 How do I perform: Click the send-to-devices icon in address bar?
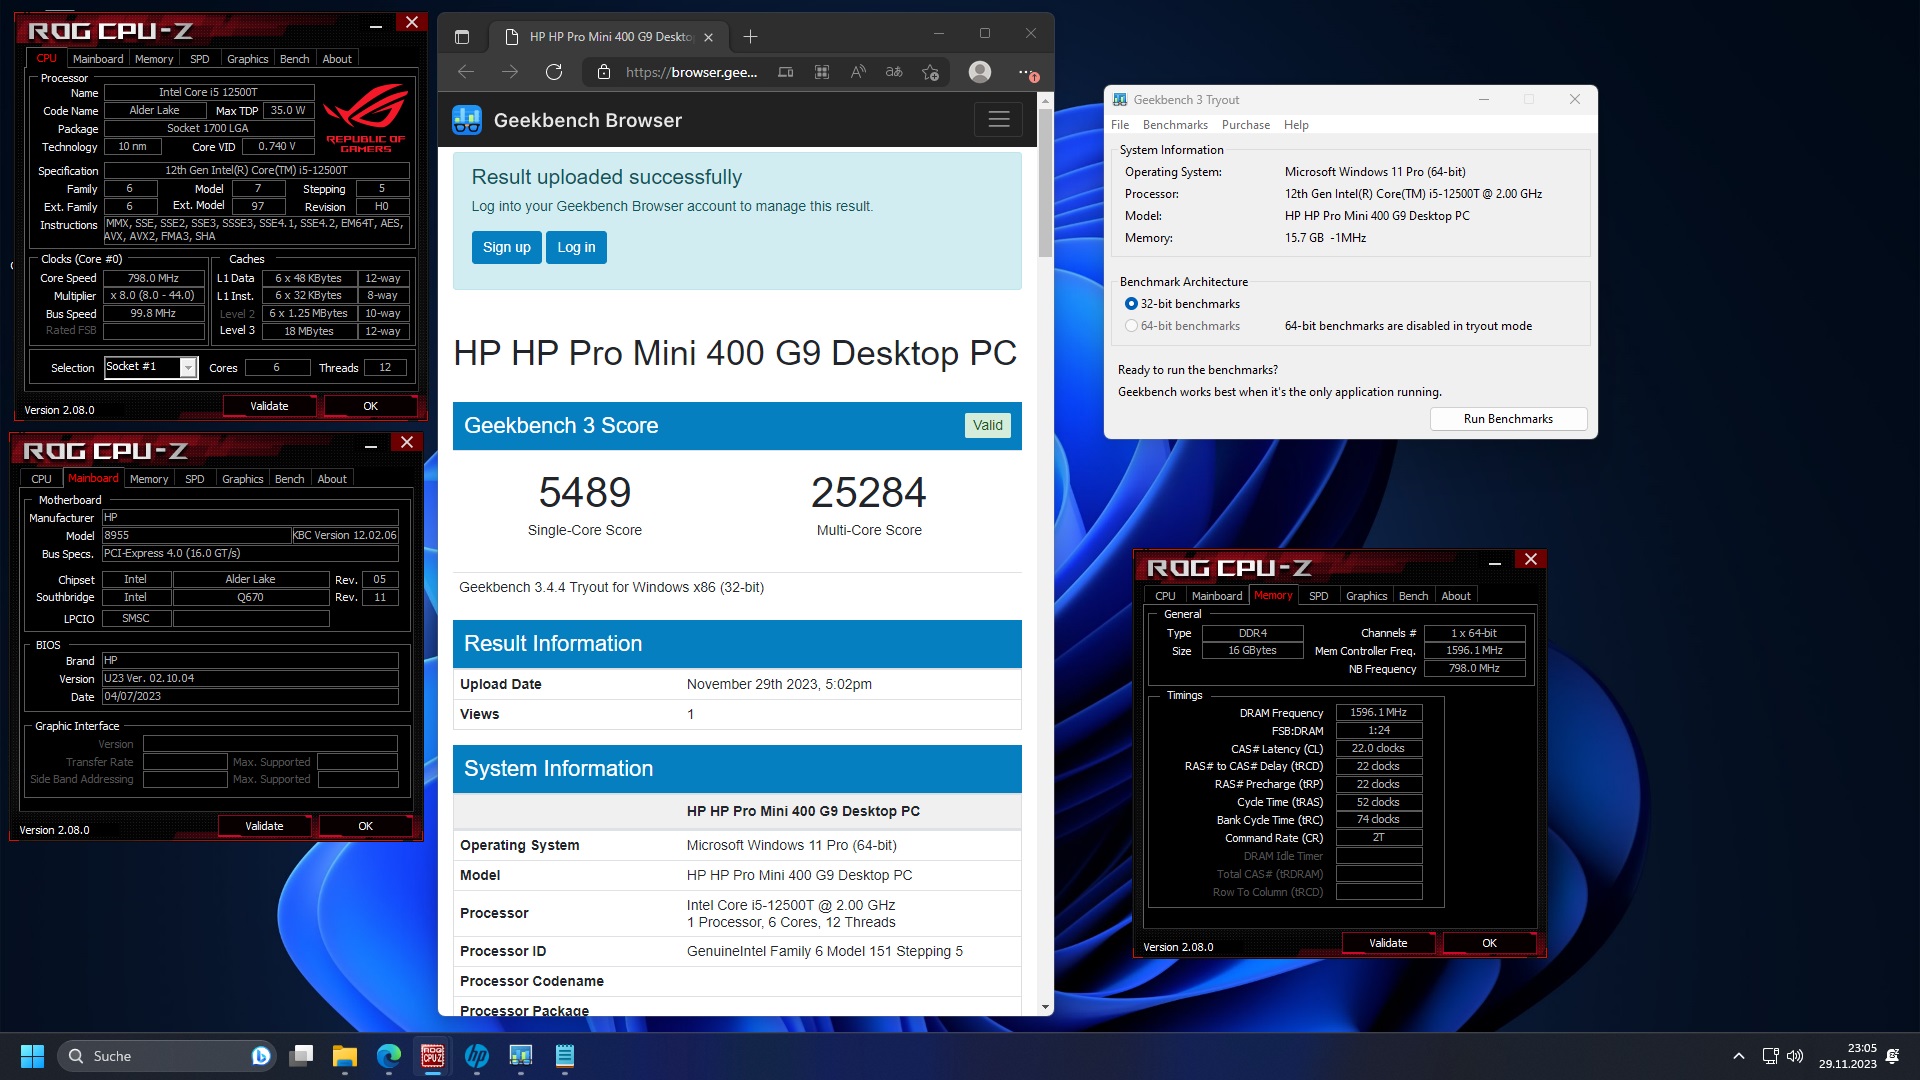coord(786,72)
